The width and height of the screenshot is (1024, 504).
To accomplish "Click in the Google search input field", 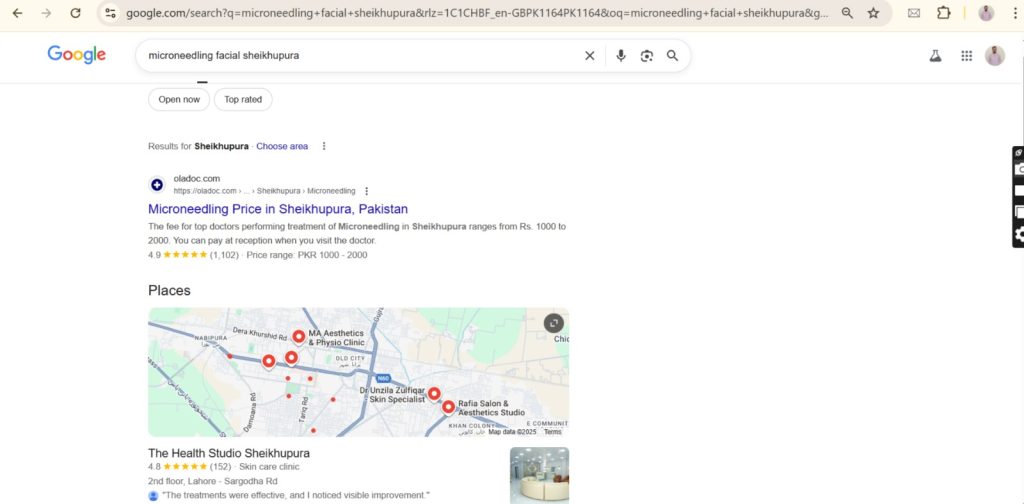I will click(x=360, y=56).
